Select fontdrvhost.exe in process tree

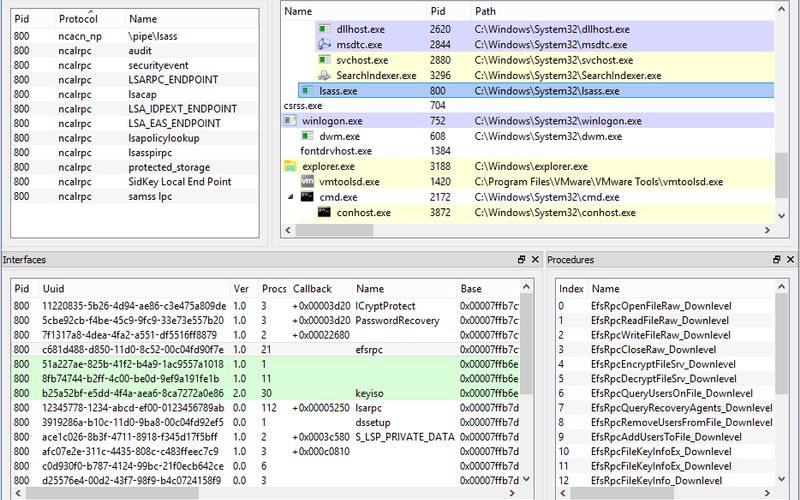tap(528, 151)
